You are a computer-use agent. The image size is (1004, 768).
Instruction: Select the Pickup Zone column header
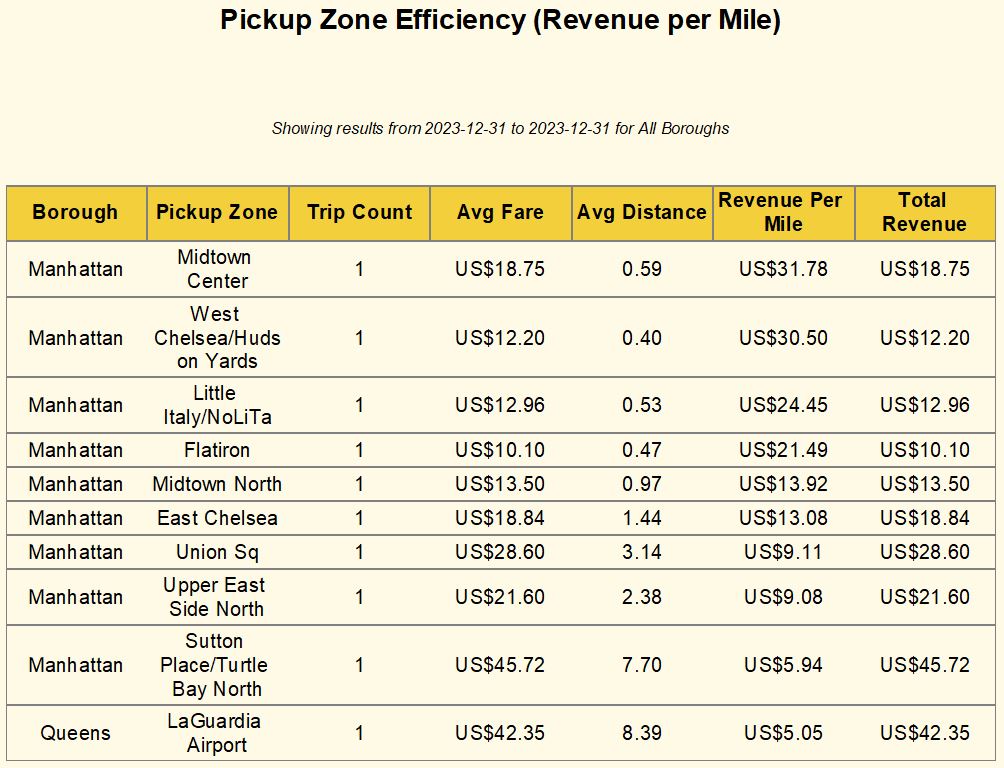click(217, 212)
